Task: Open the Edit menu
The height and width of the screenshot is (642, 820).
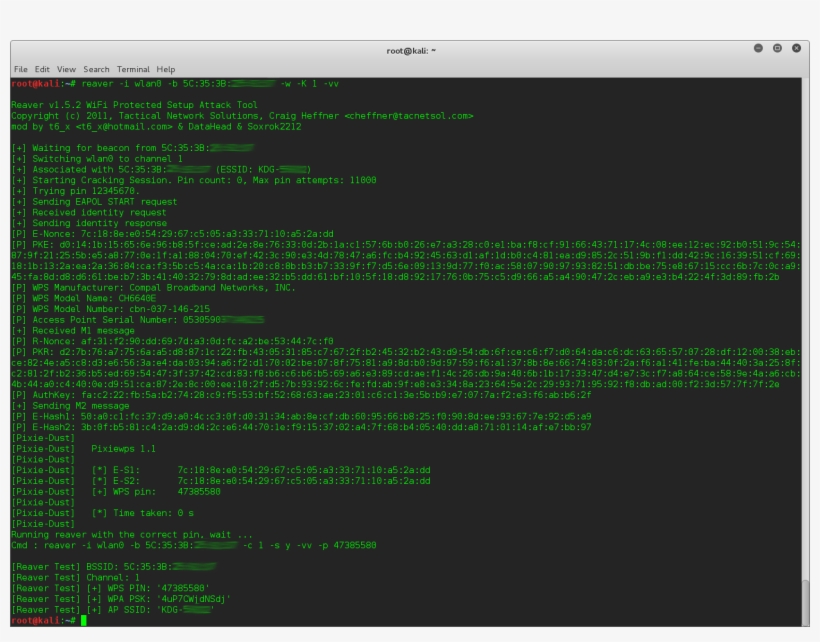Action: (x=42, y=69)
